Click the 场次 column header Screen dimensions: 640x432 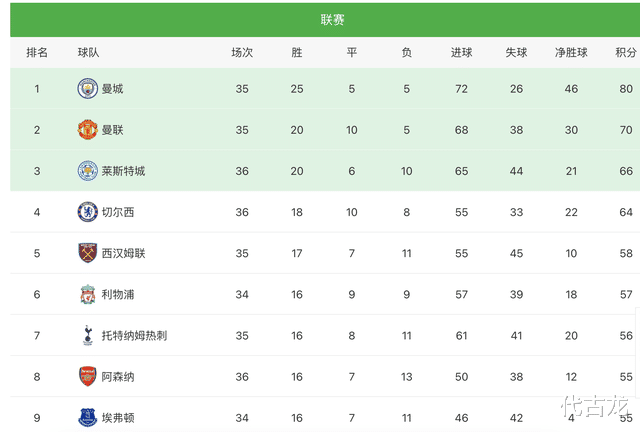click(x=242, y=52)
